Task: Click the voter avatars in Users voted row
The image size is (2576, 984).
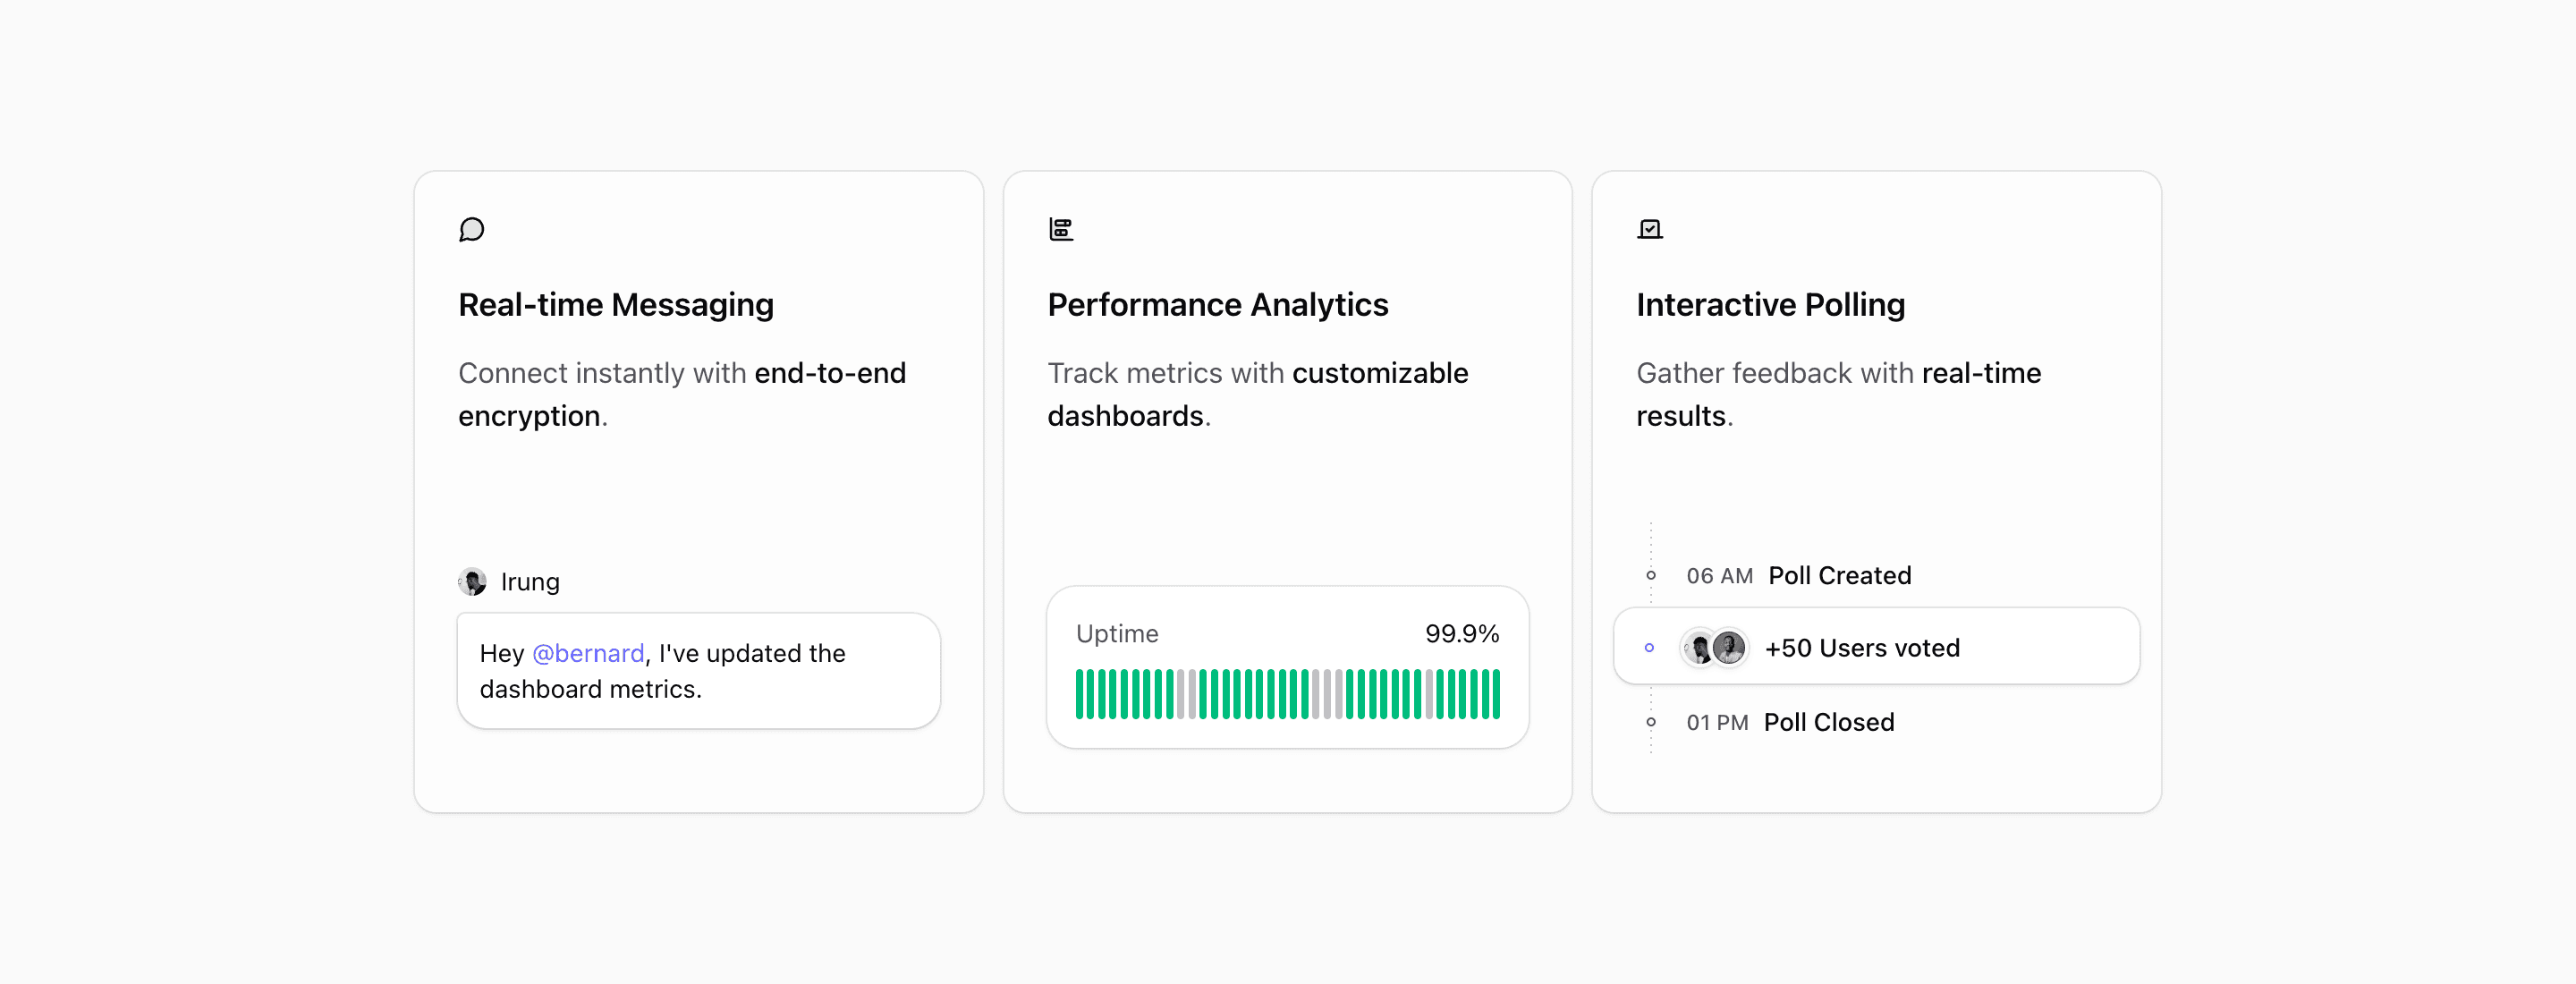Action: pyautogui.click(x=1714, y=647)
